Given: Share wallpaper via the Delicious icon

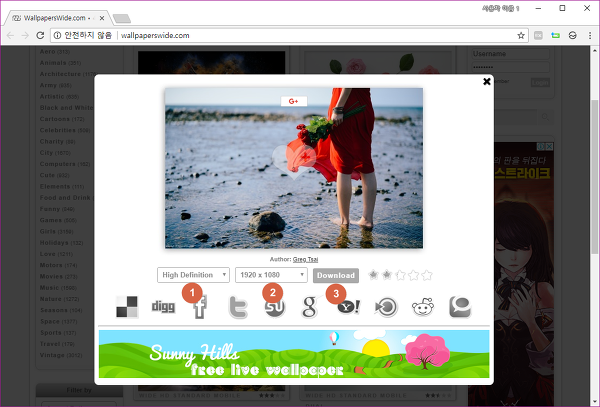Looking at the screenshot, I should pos(127,307).
